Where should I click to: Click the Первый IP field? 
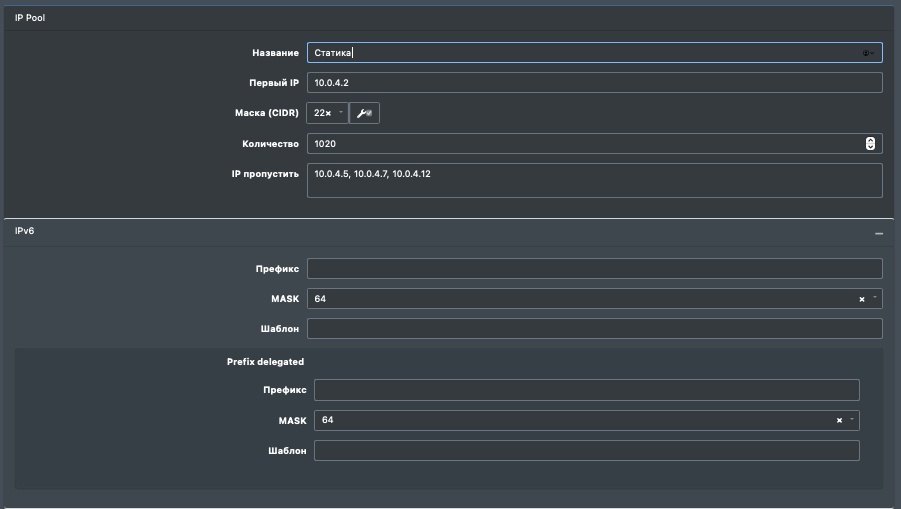tap(594, 83)
